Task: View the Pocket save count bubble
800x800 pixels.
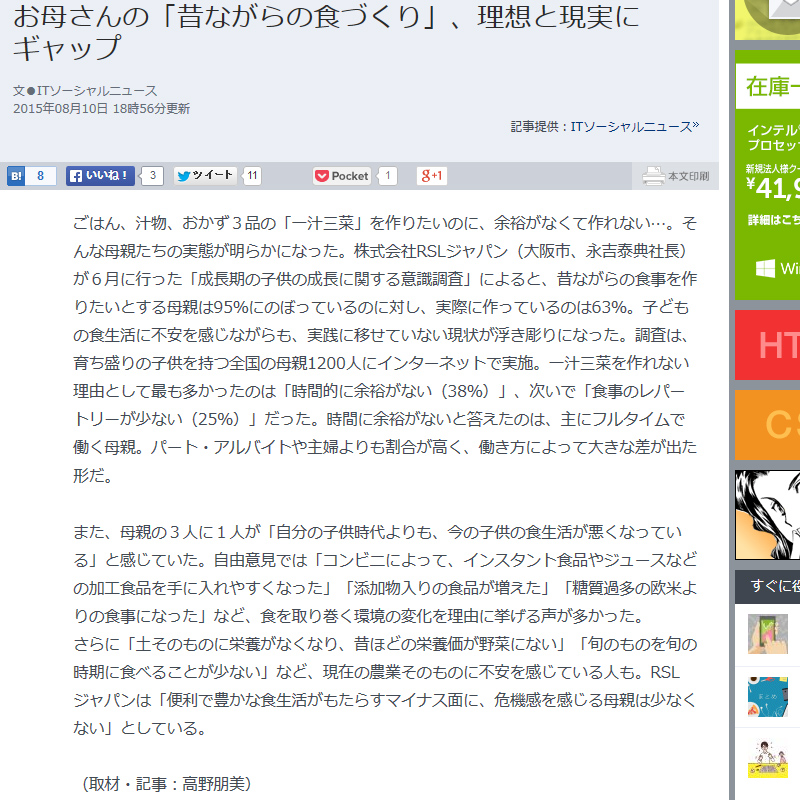Action: coord(387,176)
